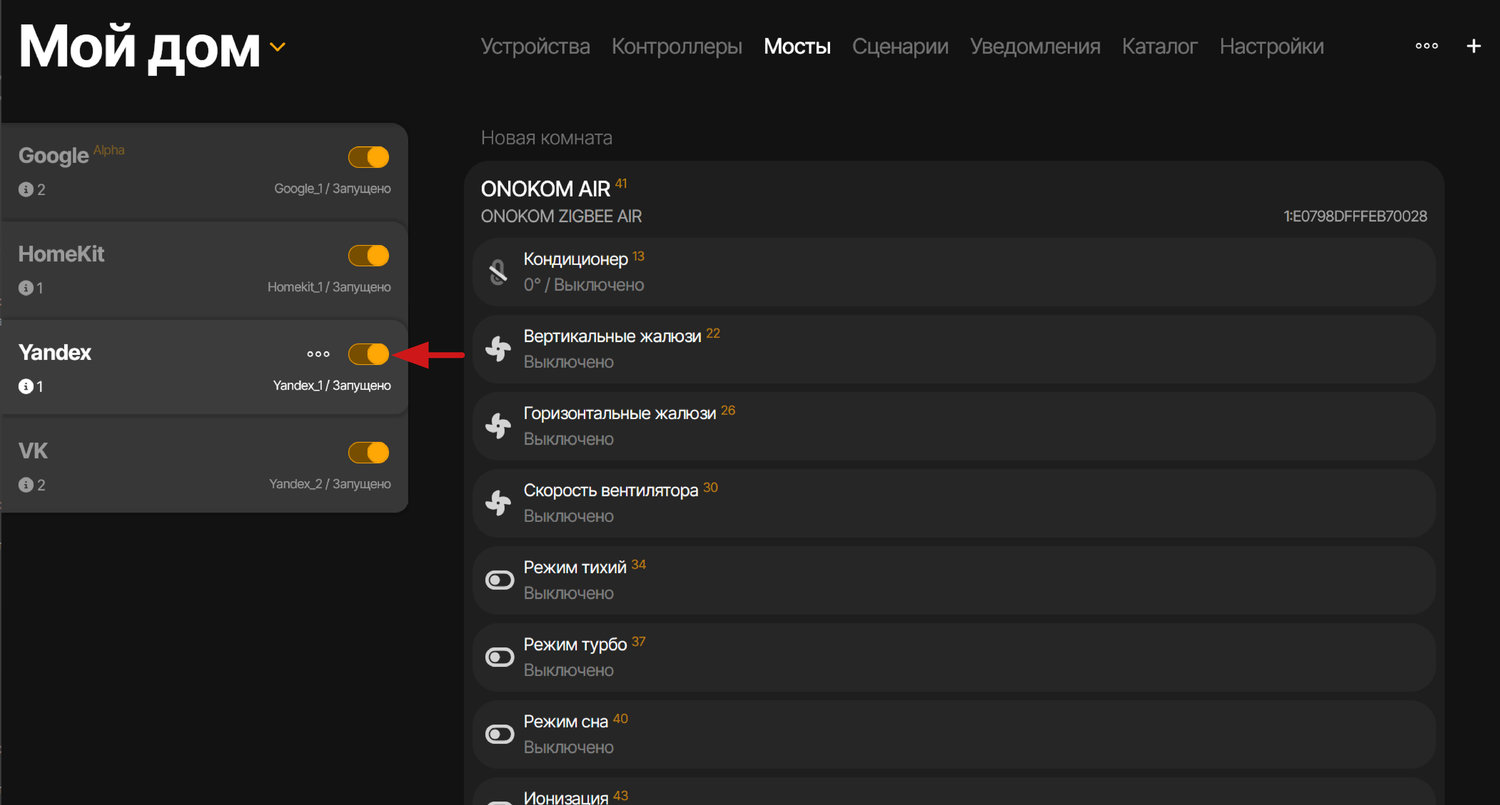Viewport: 1500px width, 805px height.
Task: Turn off the HomeKit bridge switch
Action: click(368, 256)
